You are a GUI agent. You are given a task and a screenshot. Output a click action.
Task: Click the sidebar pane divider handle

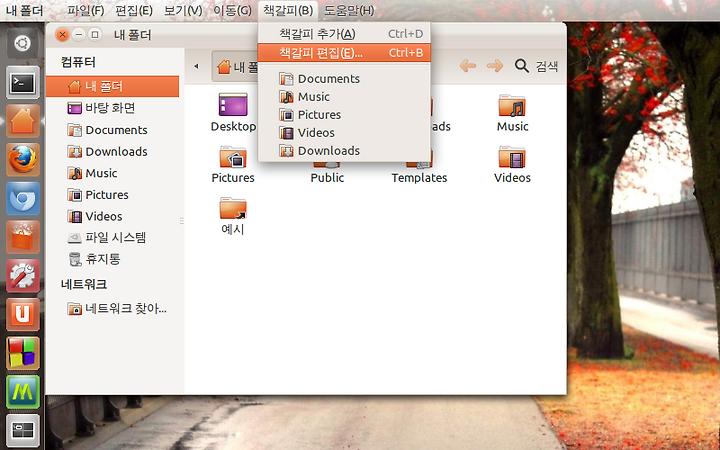(x=182, y=221)
